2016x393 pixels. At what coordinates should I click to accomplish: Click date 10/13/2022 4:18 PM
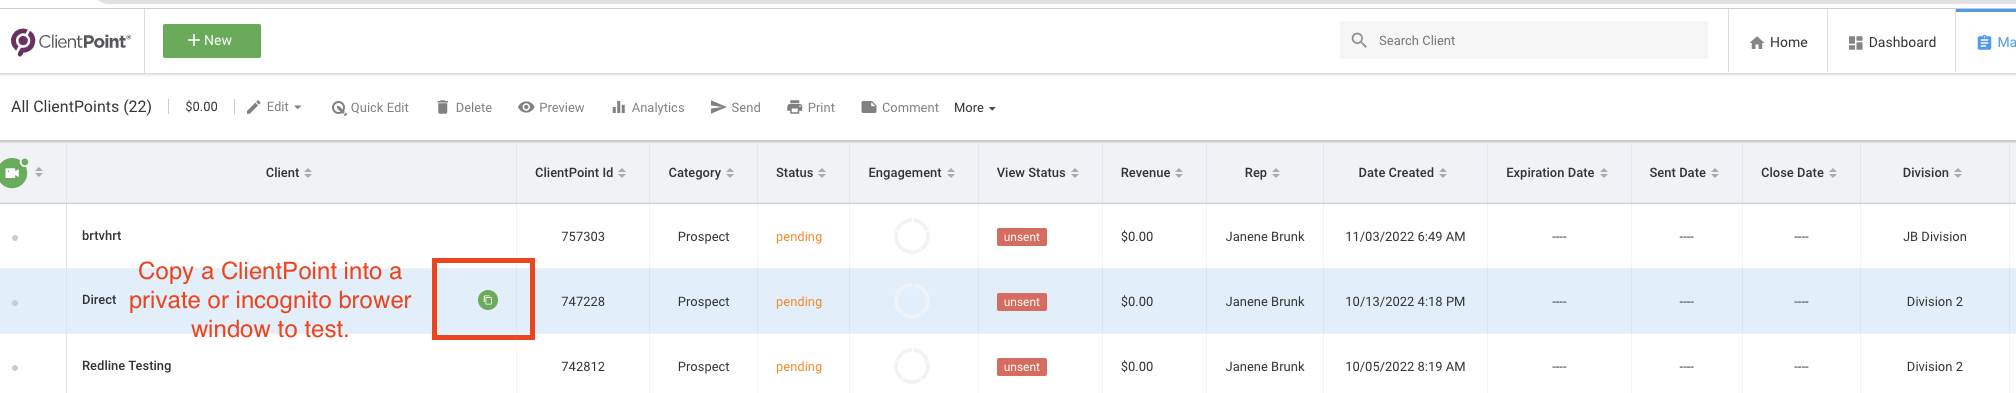(x=1405, y=302)
